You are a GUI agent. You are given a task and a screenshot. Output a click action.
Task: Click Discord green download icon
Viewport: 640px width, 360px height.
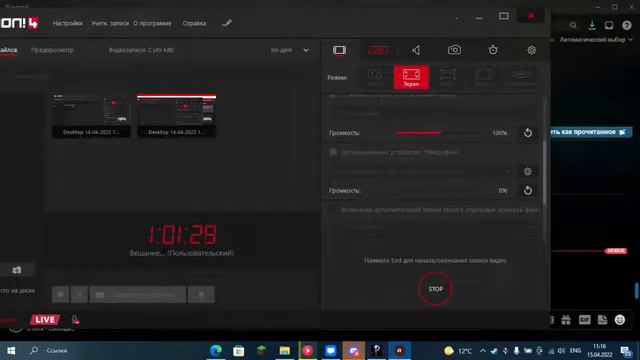click(592, 25)
